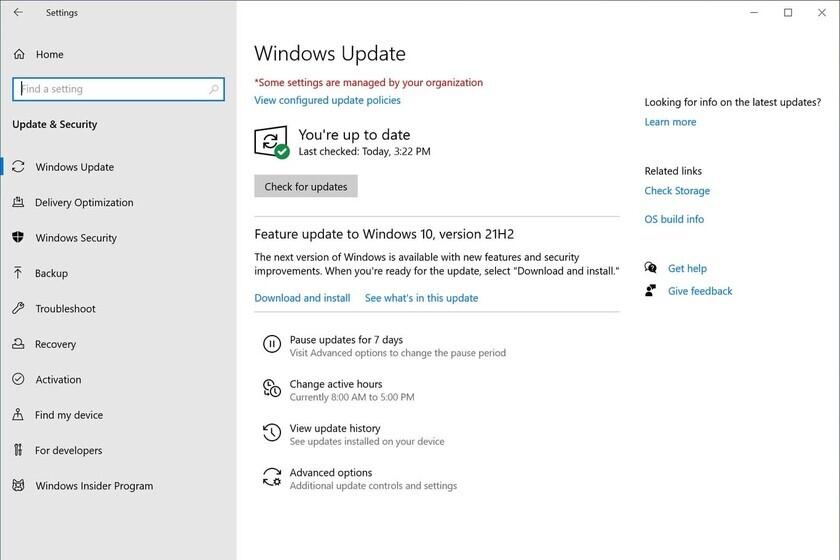Image resolution: width=840 pixels, height=560 pixels.
Task: Focus the Find a setting search box
Action: (118, 89)
